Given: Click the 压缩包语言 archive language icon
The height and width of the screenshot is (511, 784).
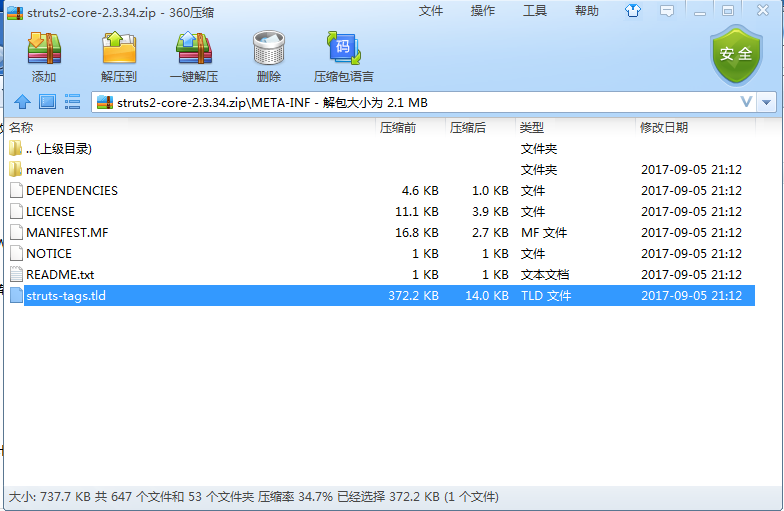Looking at the screenshot, I should coord(344,48).
